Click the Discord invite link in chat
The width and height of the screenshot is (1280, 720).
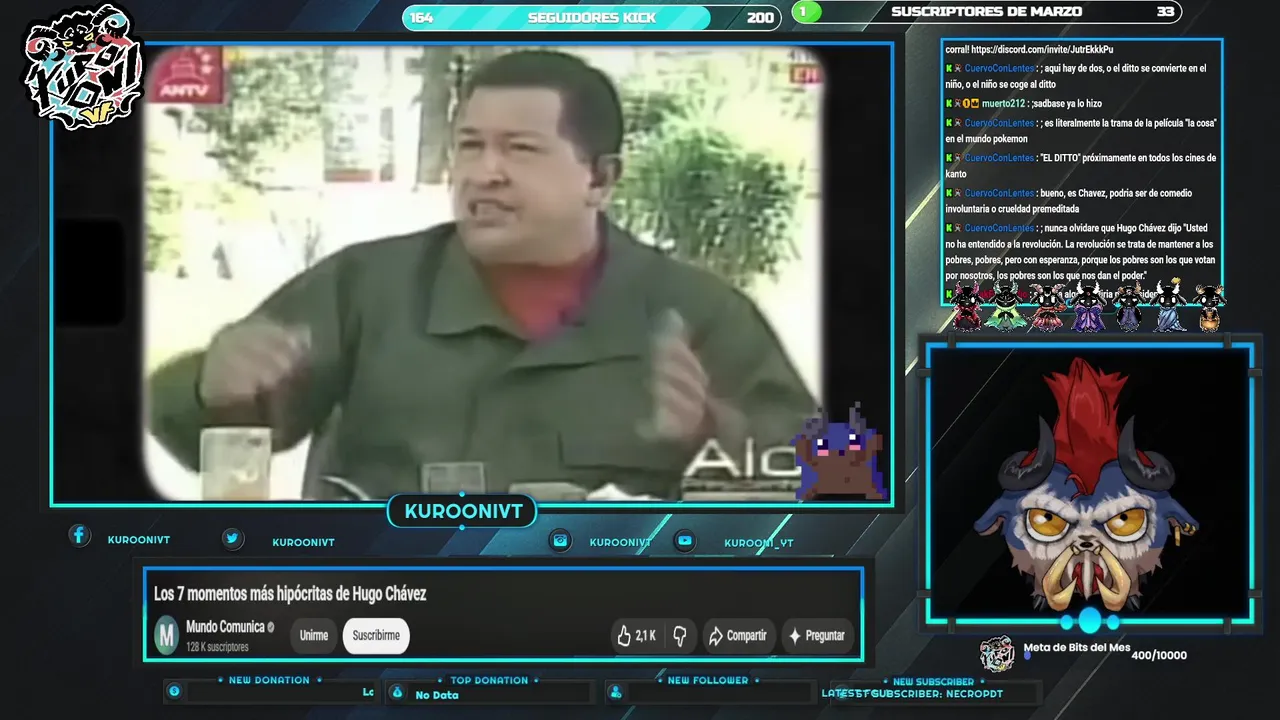point(1040,49)
